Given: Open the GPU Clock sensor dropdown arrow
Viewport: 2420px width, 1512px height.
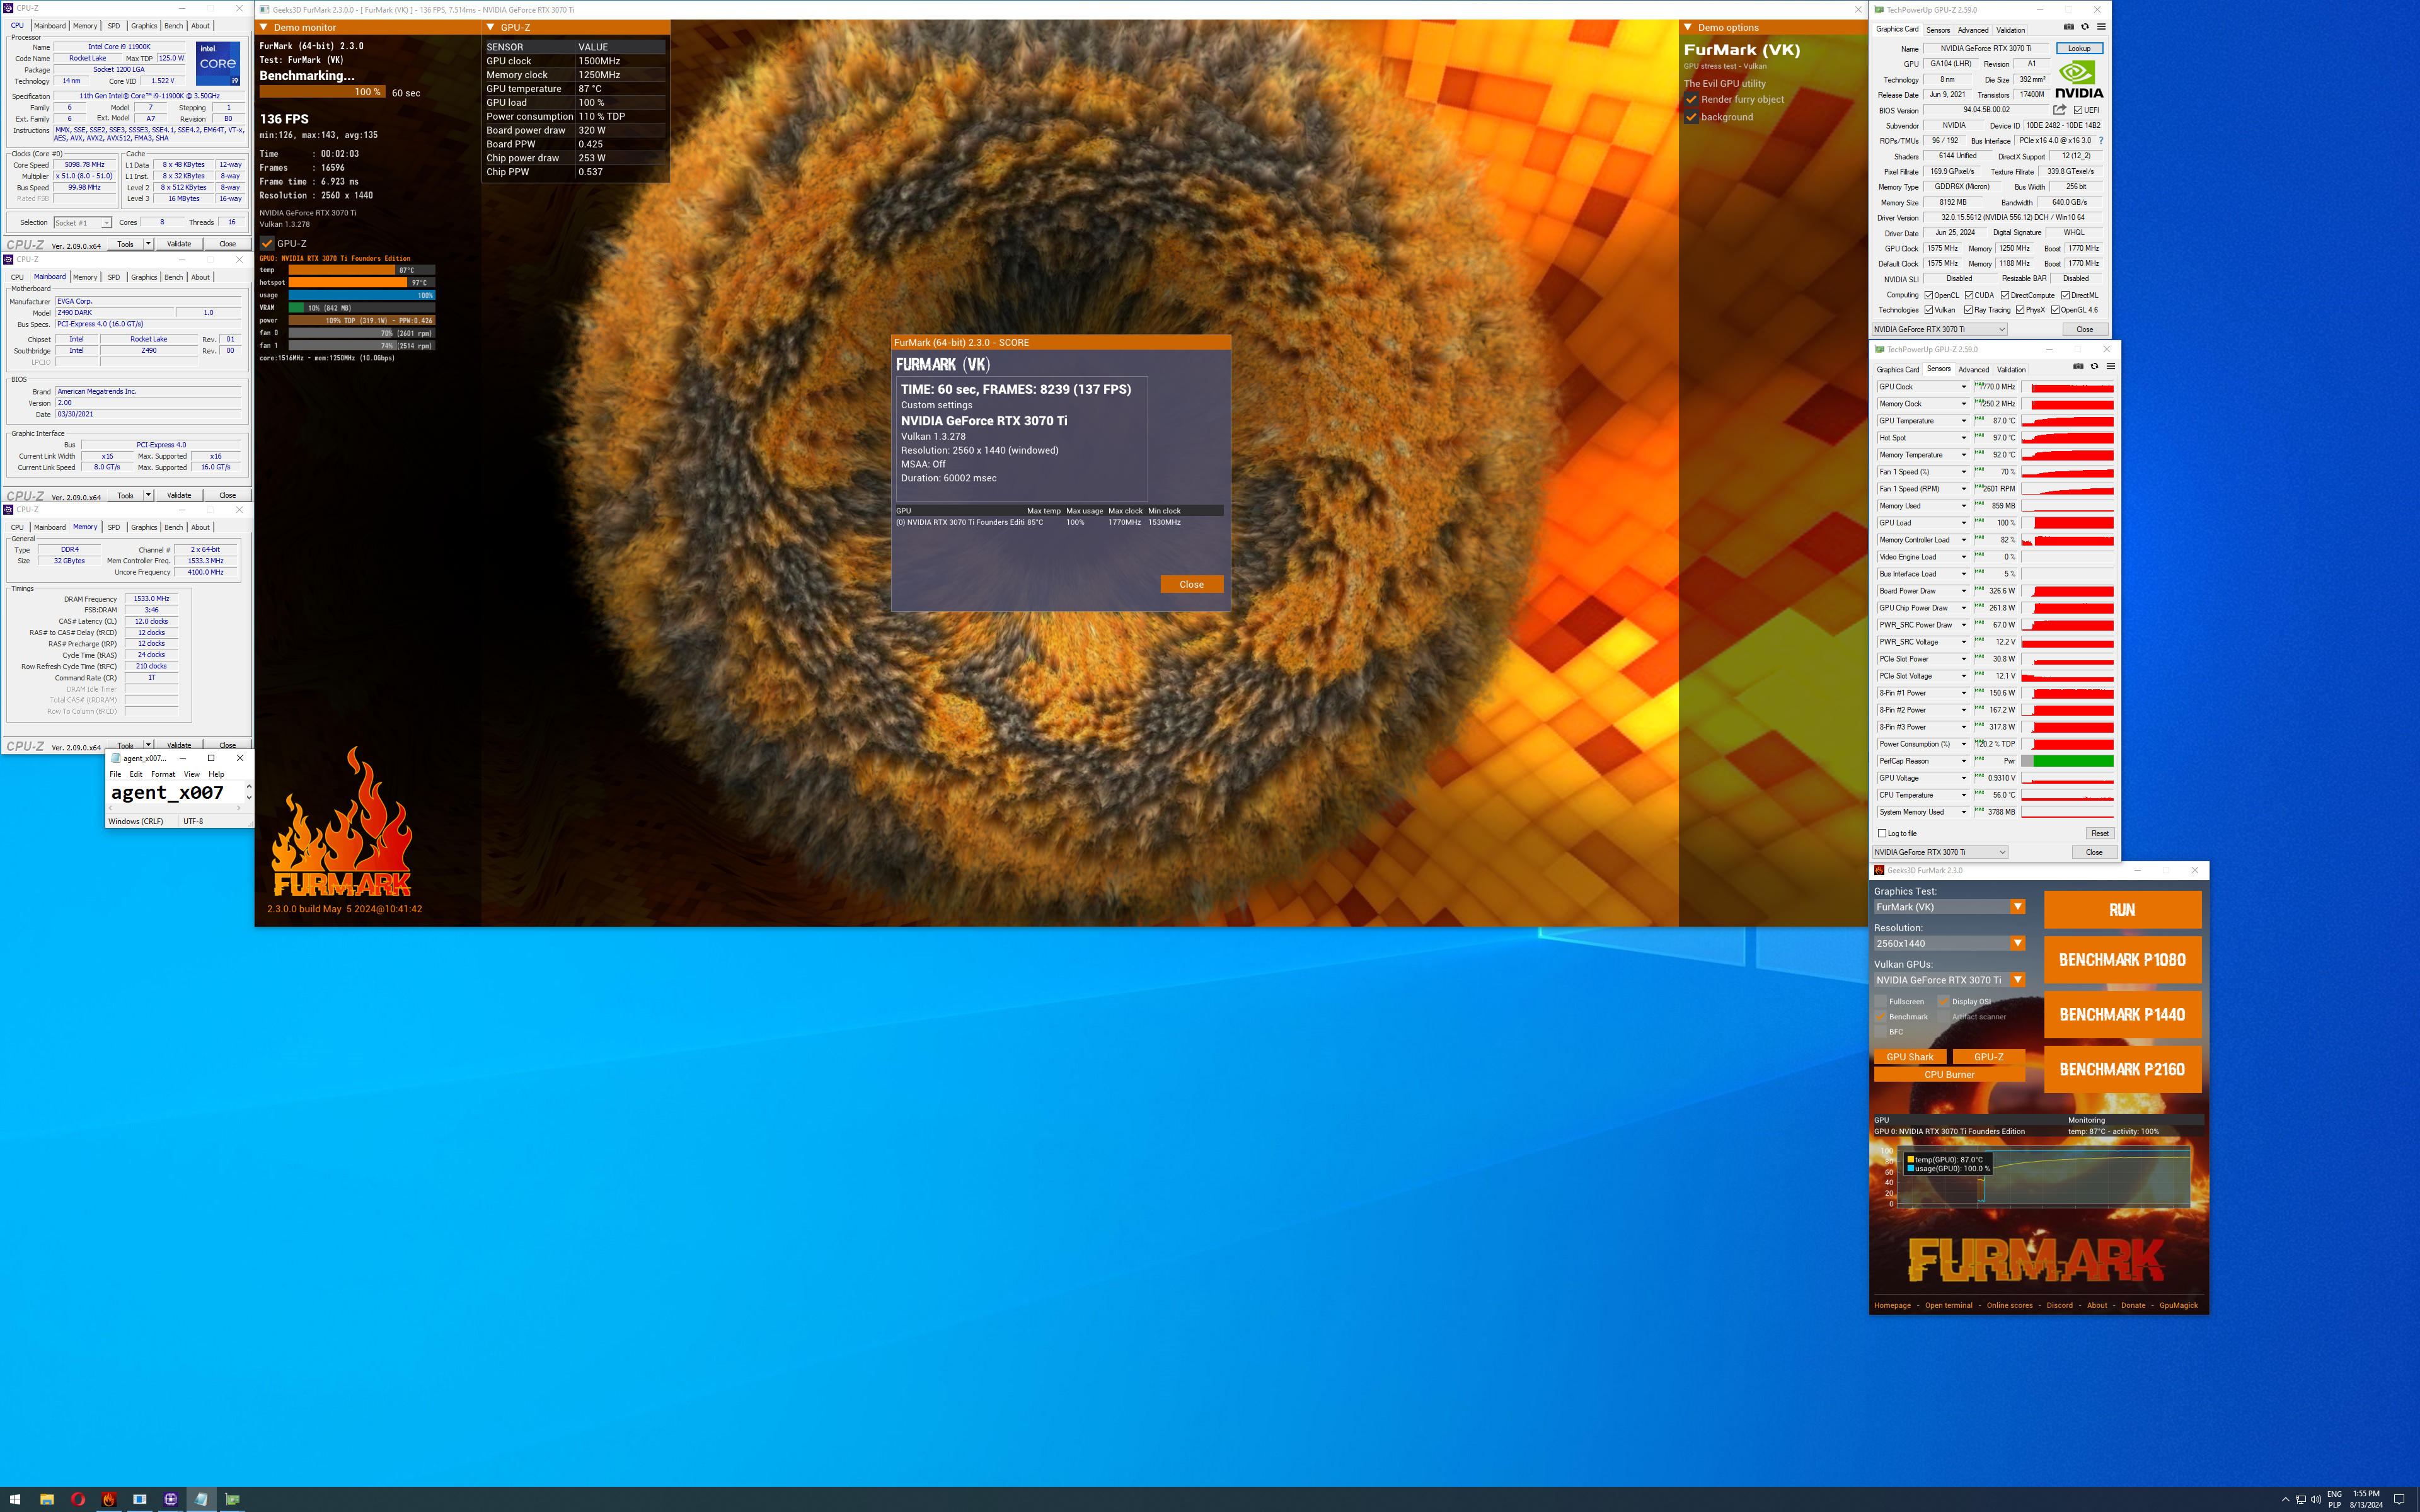Looking at the screenshot, I should pyautogui.click(x=1963, y=387).
